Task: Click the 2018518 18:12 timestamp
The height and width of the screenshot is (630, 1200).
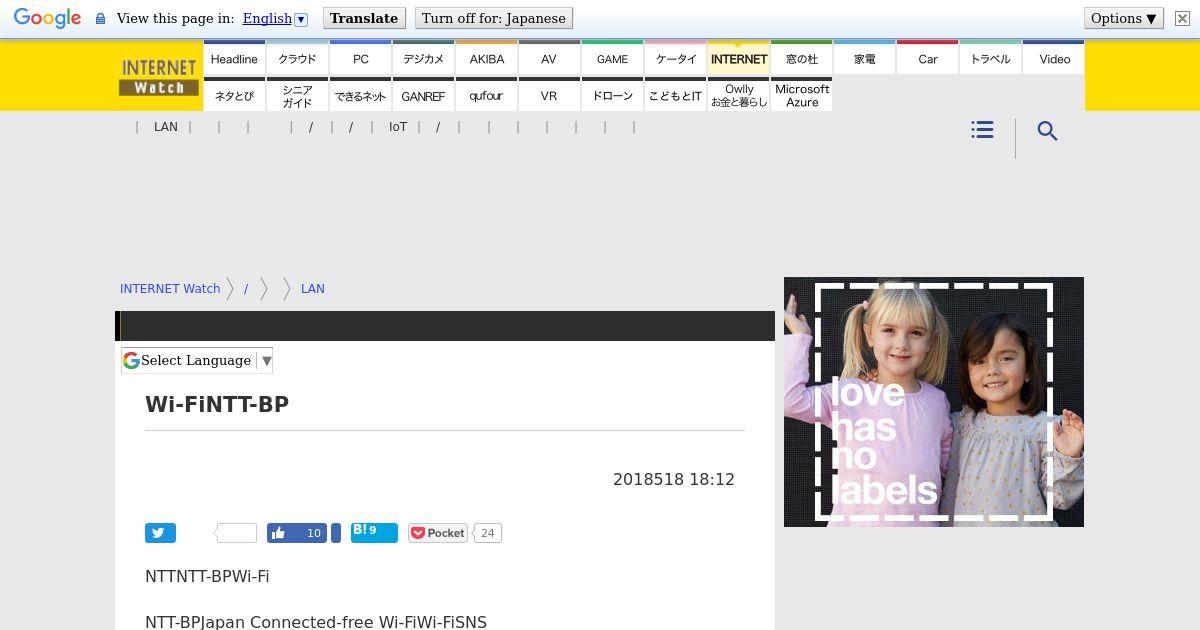Action: (x=674, y=479)
